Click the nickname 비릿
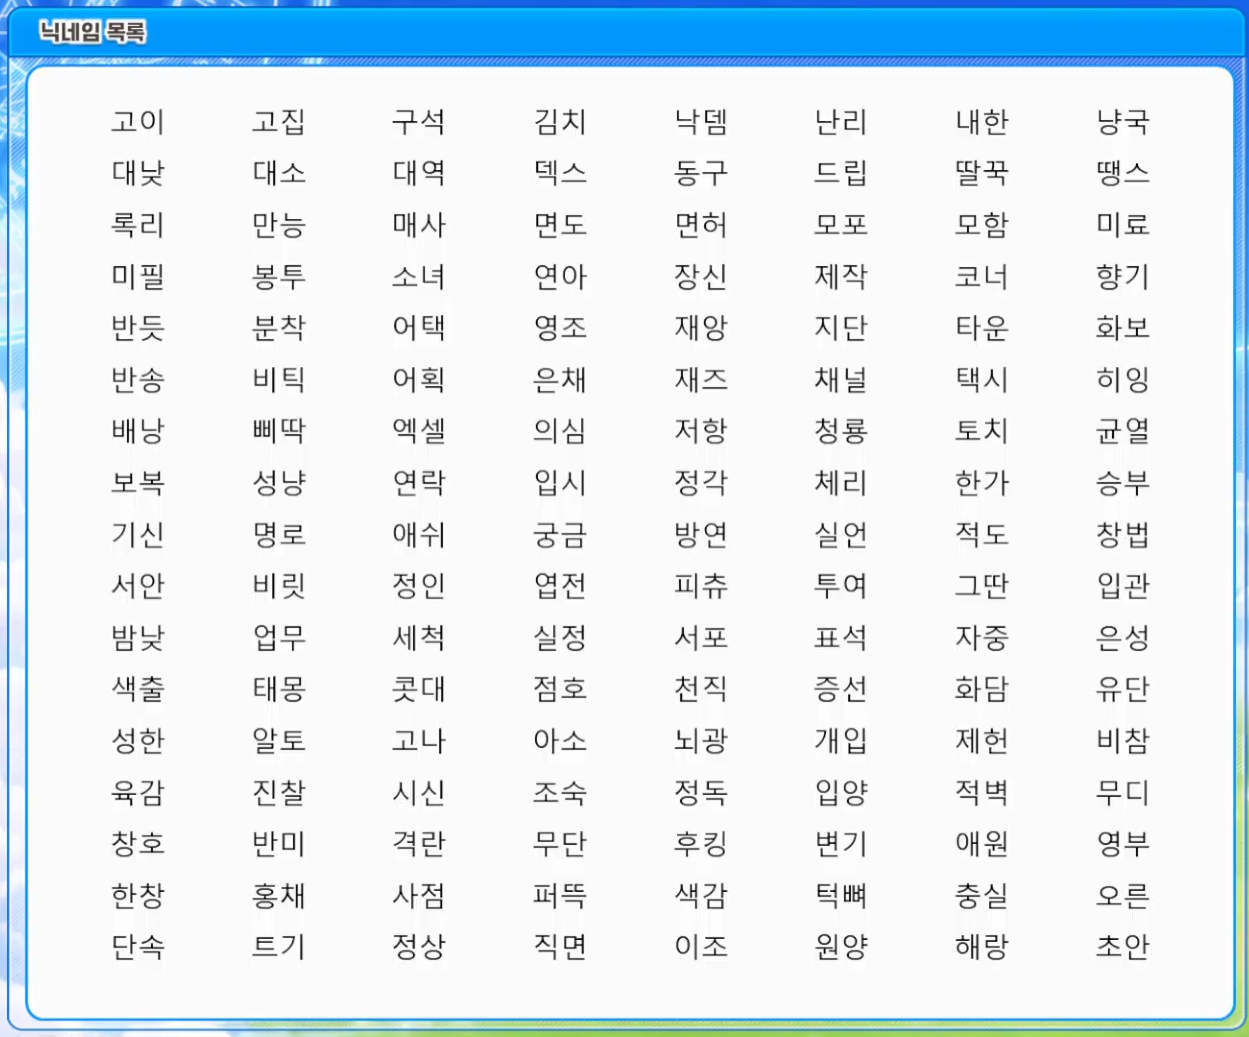1249x1037 pixels. 279,586
